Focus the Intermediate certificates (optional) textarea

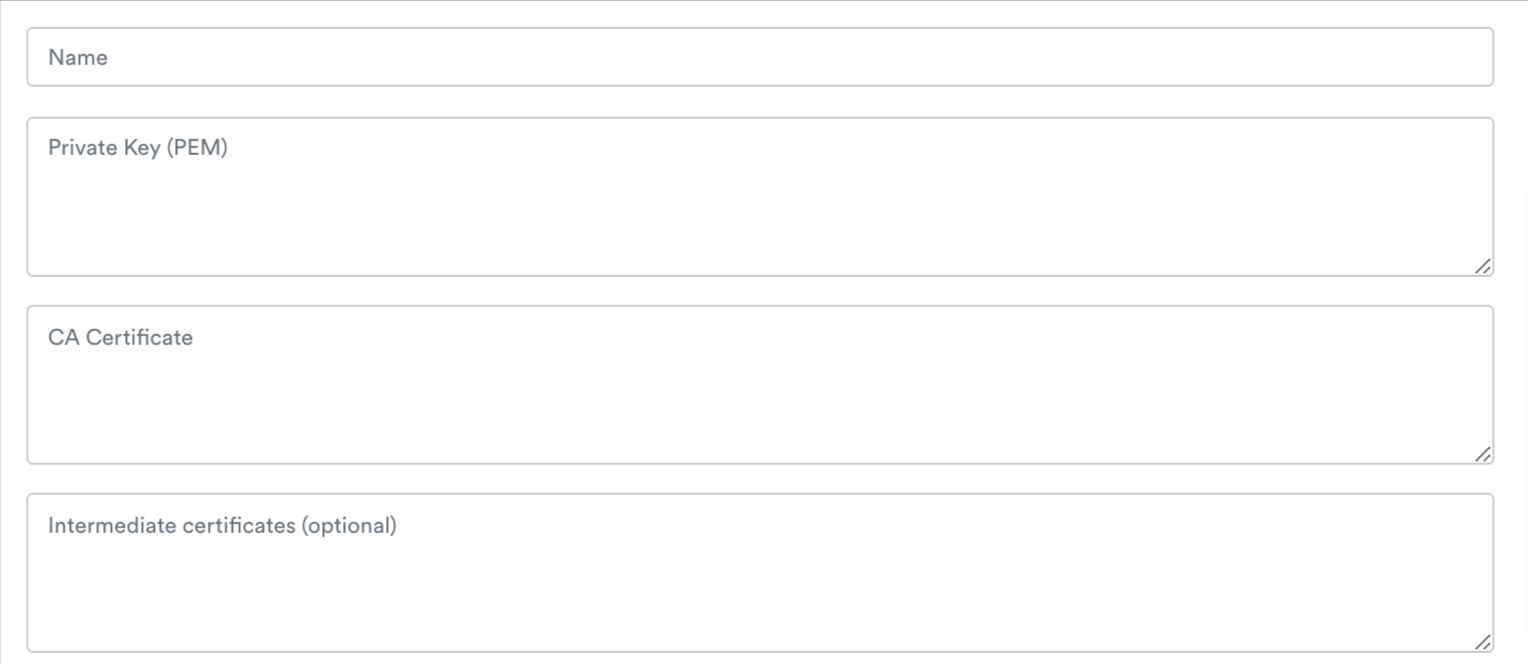[x=760, y=573]
